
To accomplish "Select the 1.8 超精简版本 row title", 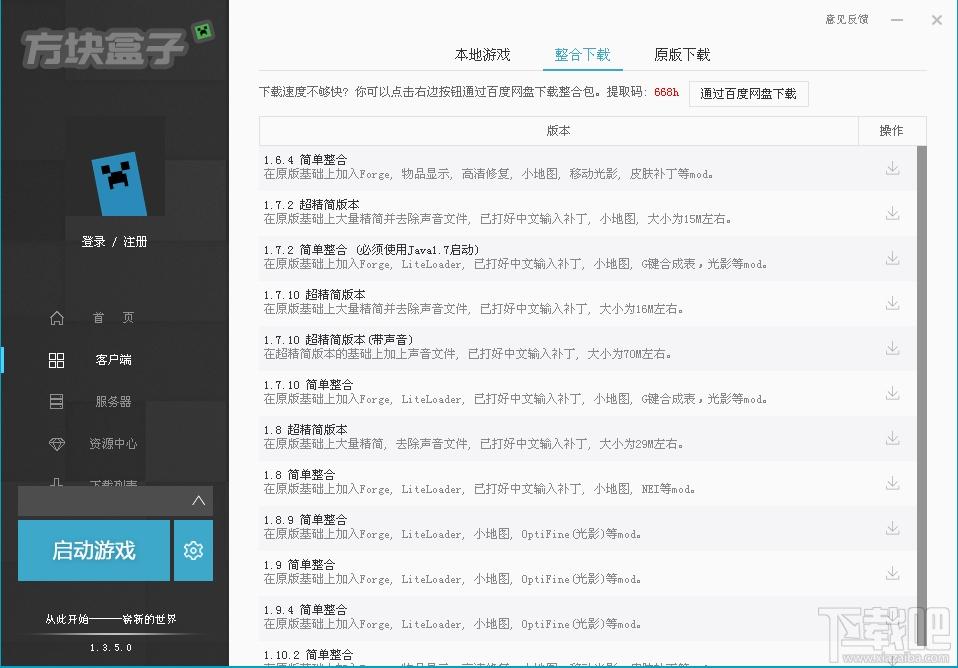I will click(305, 430).
